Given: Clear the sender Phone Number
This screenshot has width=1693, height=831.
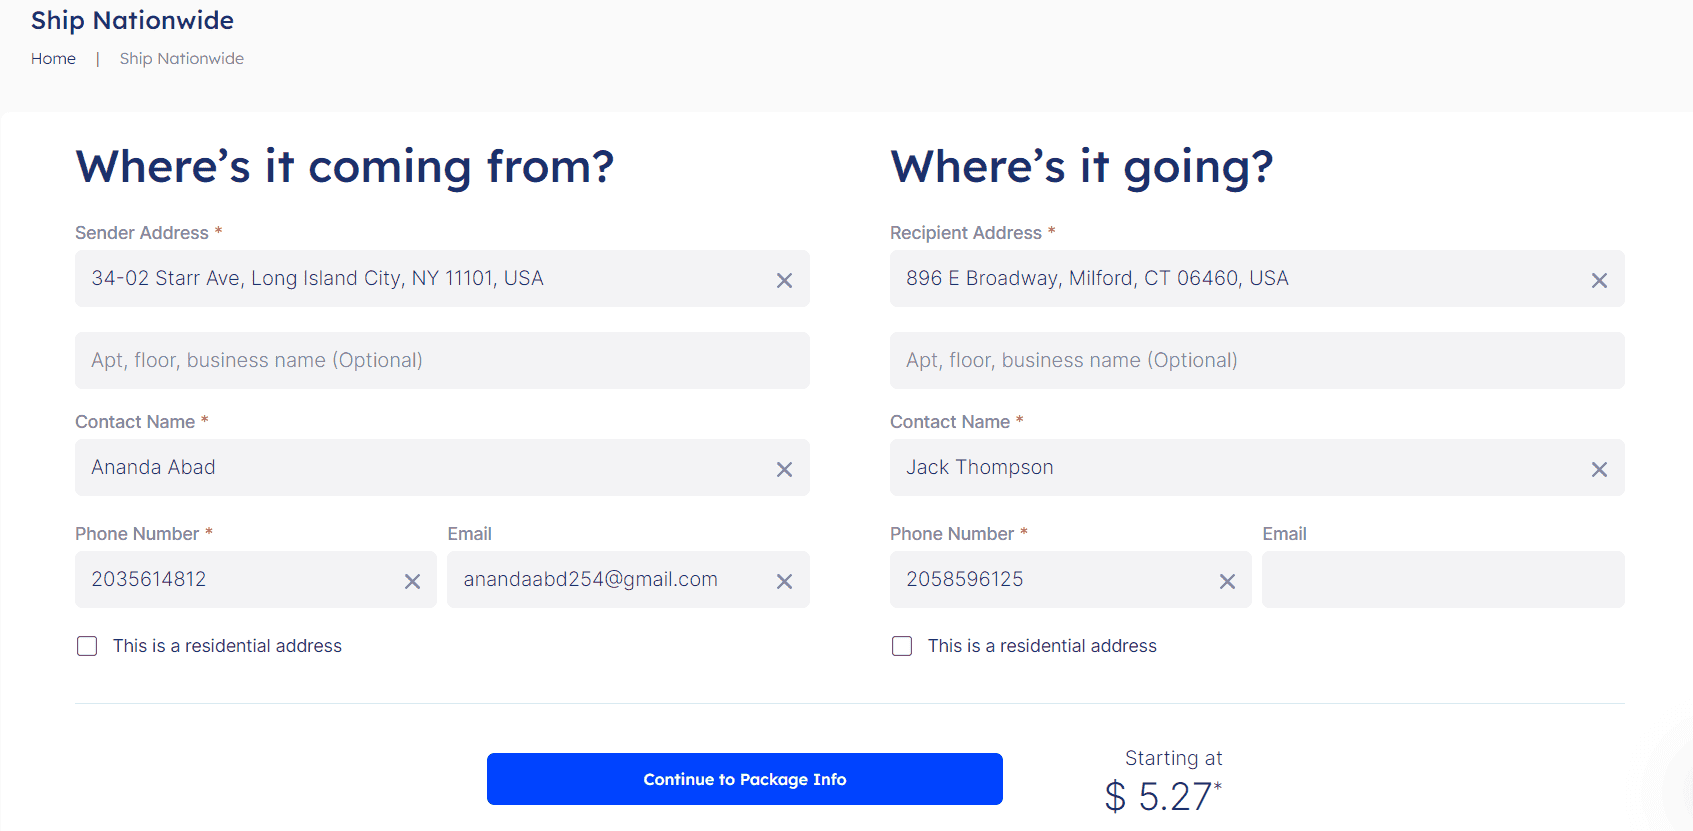Looking at the screenshot, I should pos(412,580).
